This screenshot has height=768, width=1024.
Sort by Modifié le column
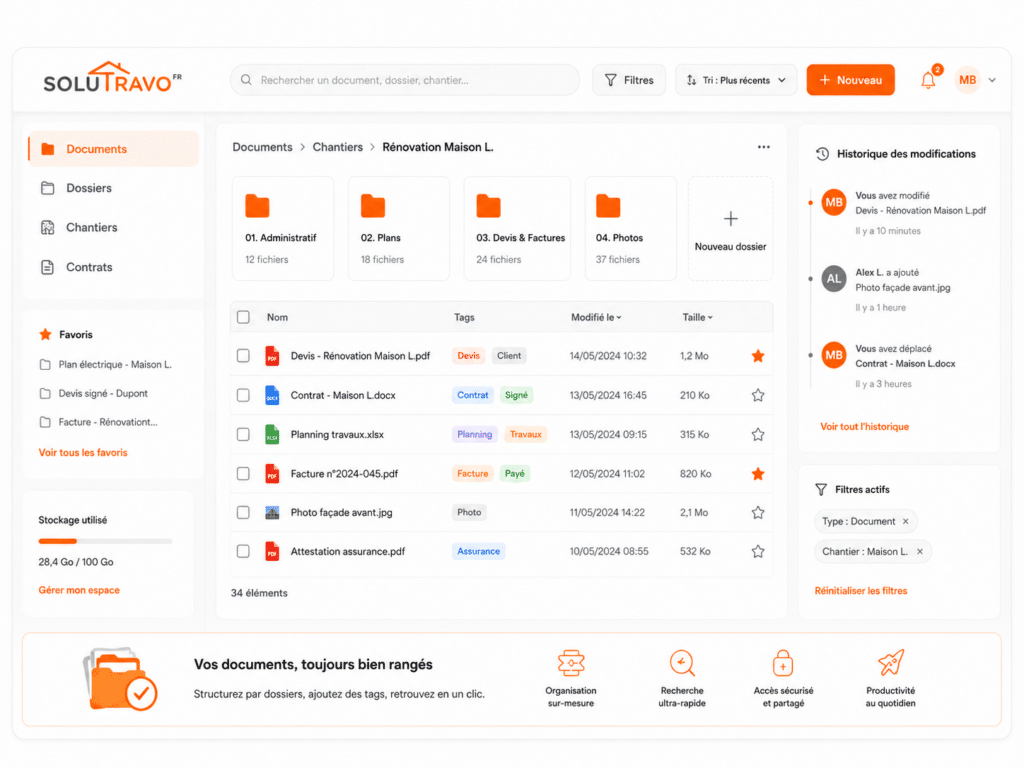pos(596,317)
